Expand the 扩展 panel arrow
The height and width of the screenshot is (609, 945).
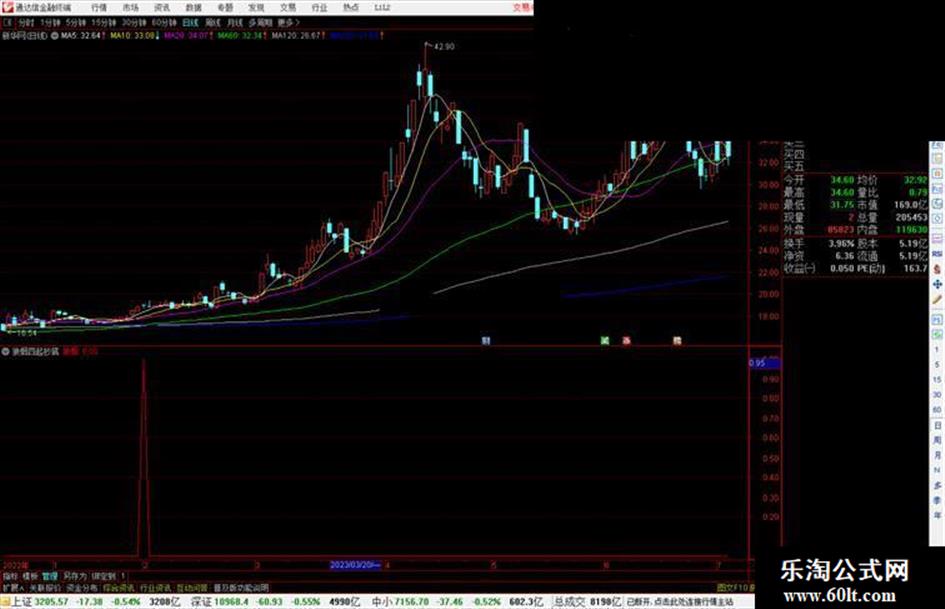point(13,587)
